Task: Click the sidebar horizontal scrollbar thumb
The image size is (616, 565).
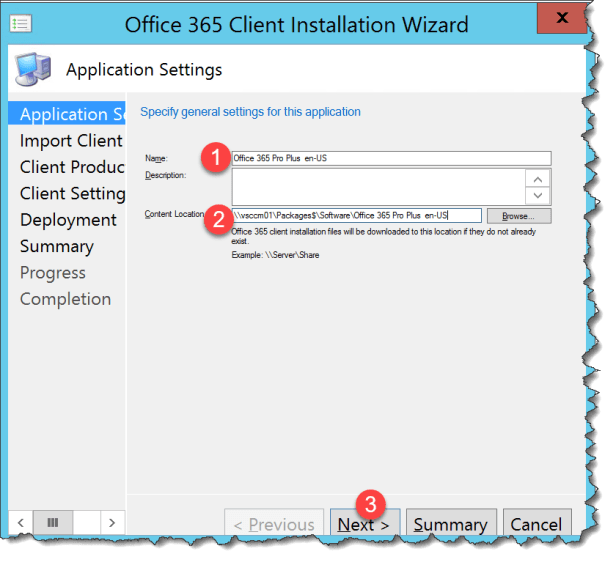Action: coord(53,523)
